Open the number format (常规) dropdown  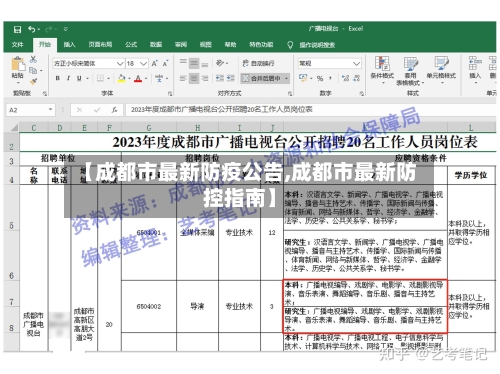[x=356, y=63]
